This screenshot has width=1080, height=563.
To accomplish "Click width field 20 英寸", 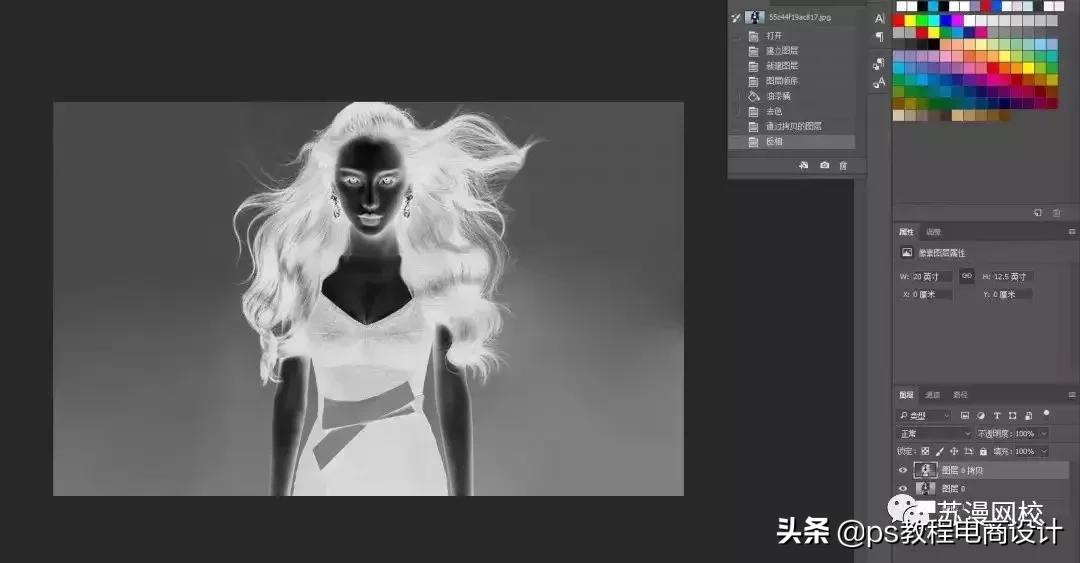I will click(x=932, y=276).
